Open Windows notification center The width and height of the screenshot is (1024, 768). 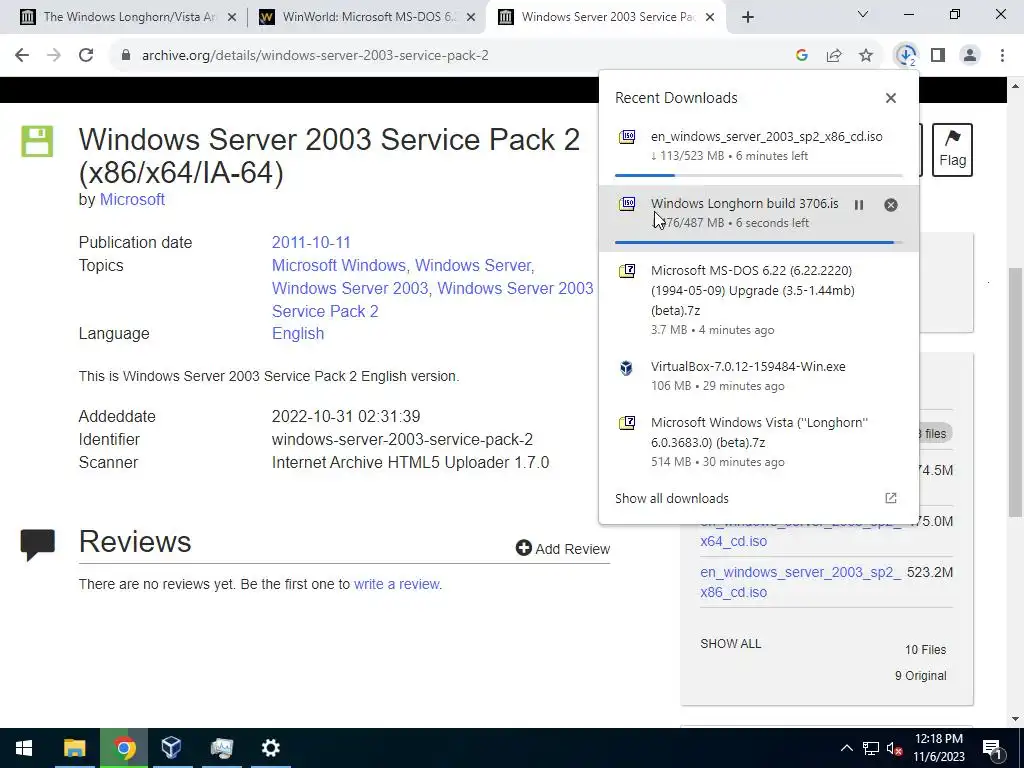point(993,748)
